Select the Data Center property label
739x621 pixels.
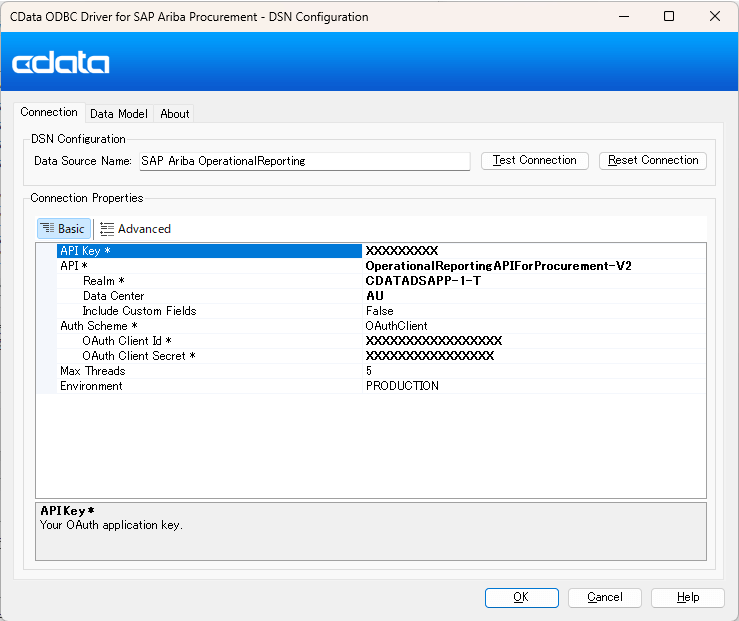114,296
